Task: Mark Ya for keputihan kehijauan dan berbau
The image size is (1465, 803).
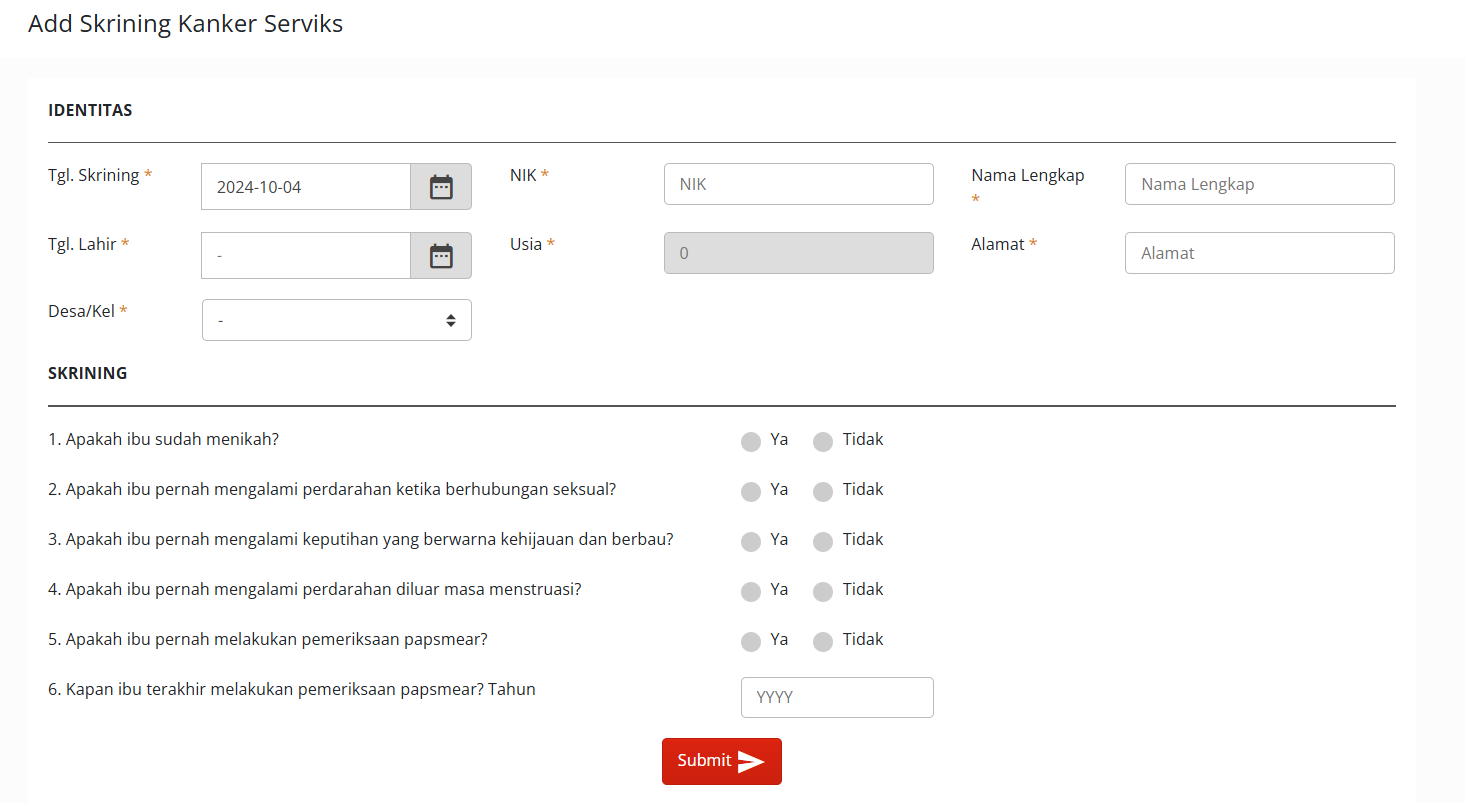Action: pos(751,542)
